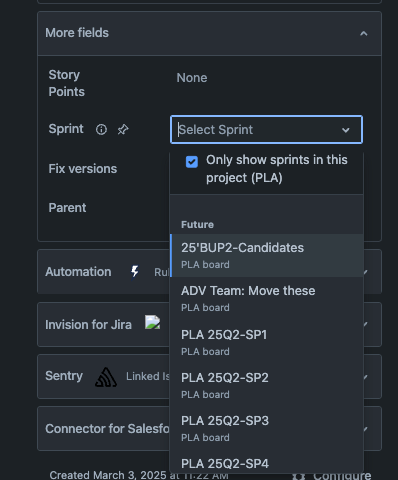Screen dimensions: 398x480
Task: Click the Parent field label
Action: [x=67, y=208]
